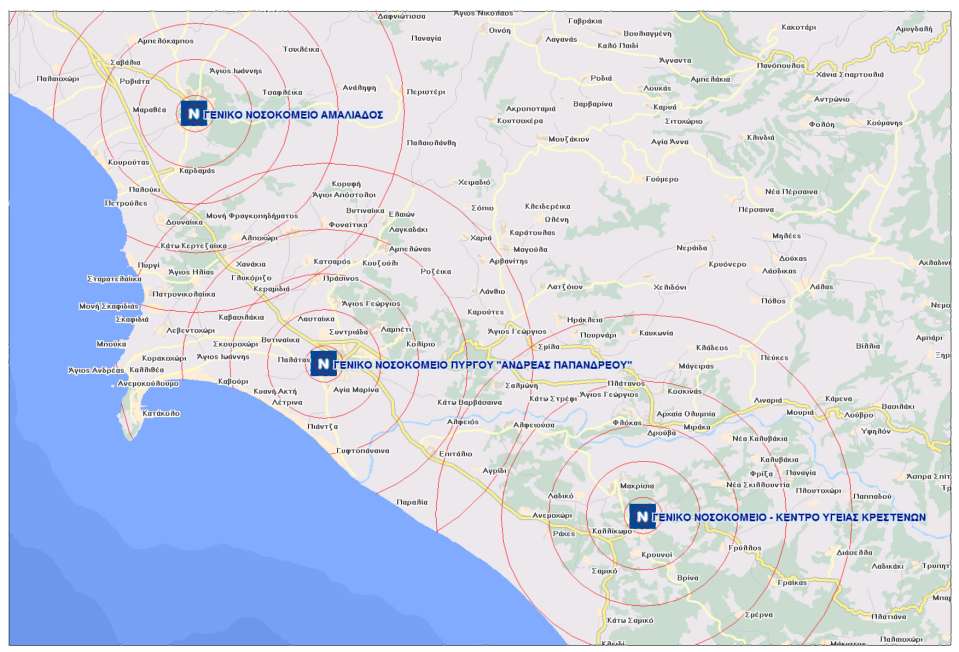
Task: Click the Πανόπουλος label
Action: [x=780, y=65]
